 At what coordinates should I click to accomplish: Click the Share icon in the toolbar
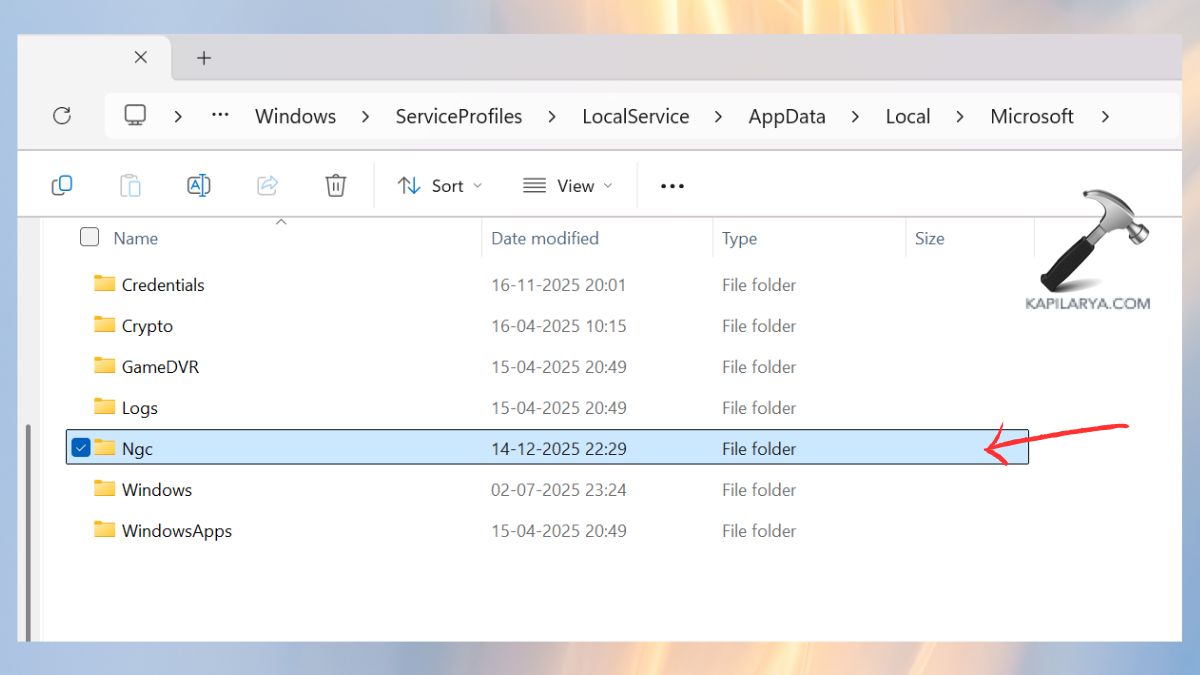tap(267, 185)
